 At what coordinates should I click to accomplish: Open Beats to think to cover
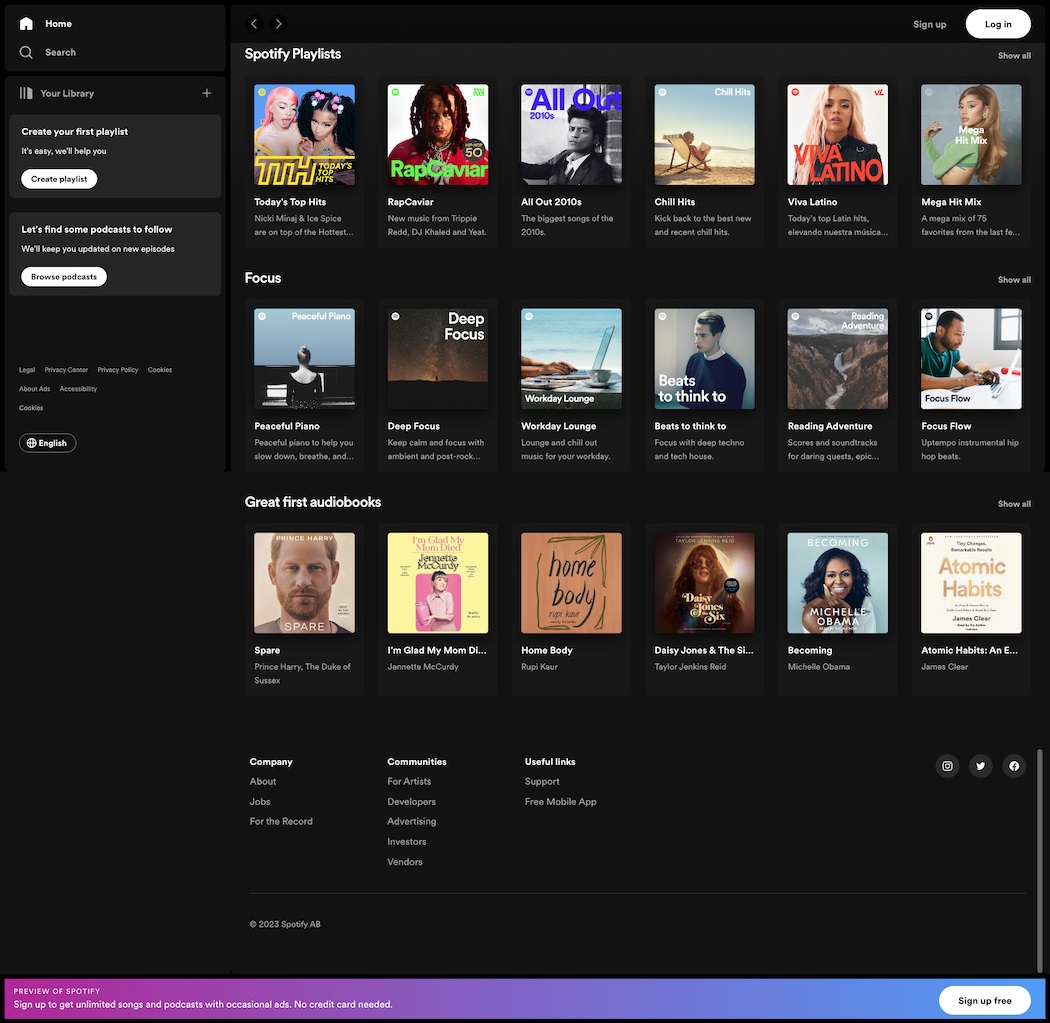(704, 359)
